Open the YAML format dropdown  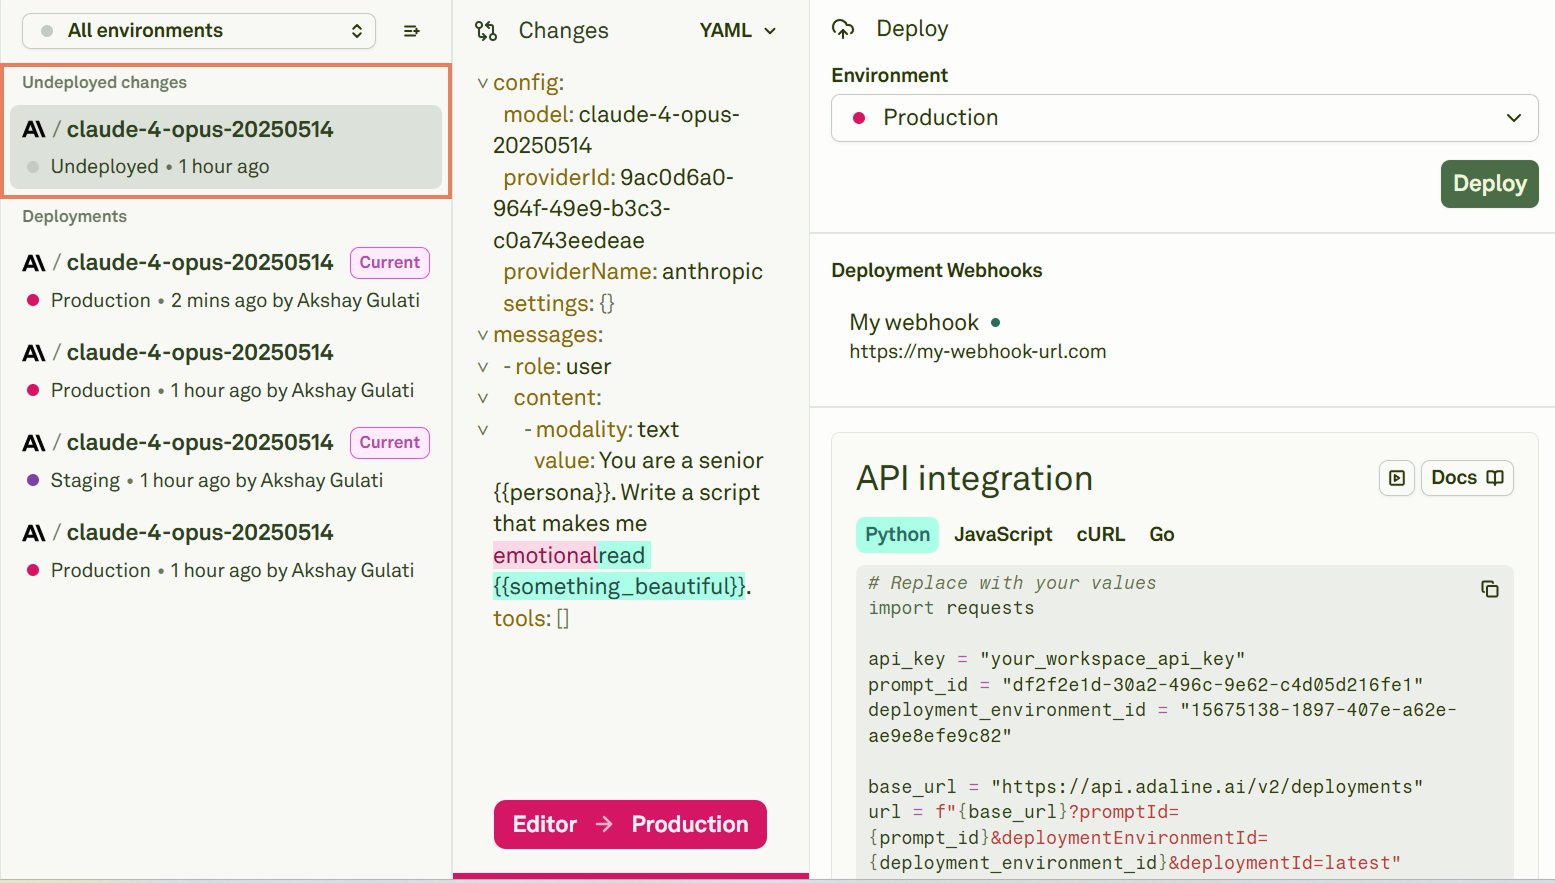click(x=738, y=31)
